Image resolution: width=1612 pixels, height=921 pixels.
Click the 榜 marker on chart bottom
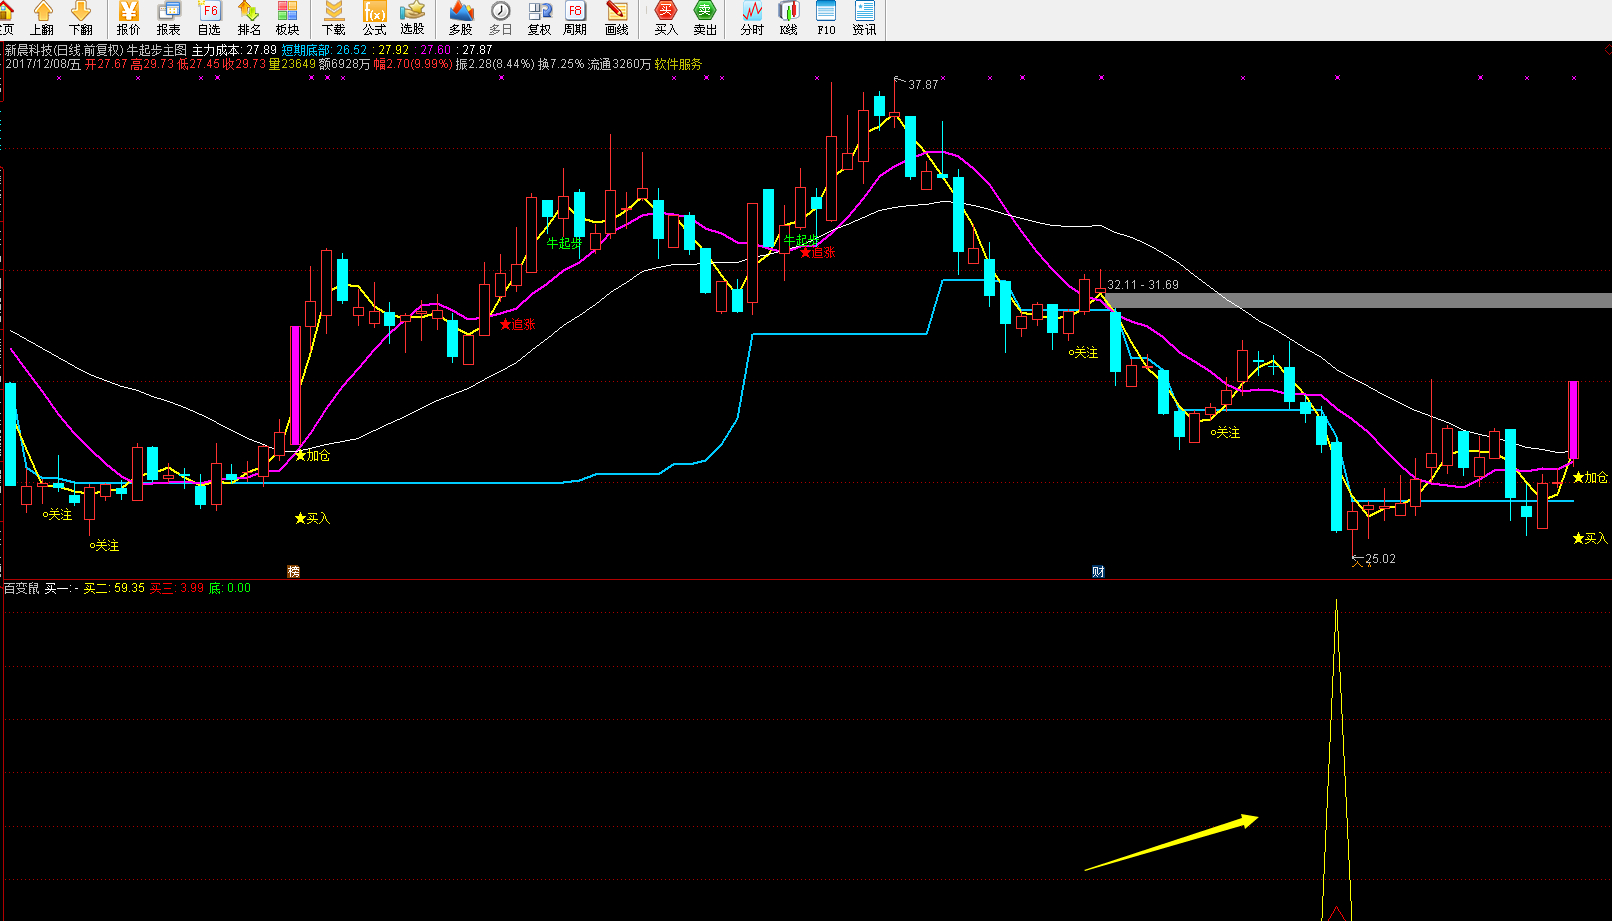[x=293, y=572]
